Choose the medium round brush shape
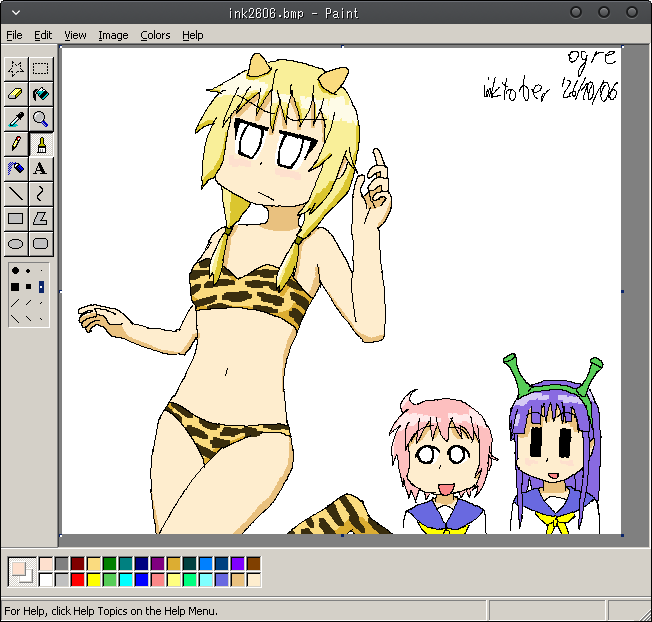The image size is (652, 622). point(28,271)
